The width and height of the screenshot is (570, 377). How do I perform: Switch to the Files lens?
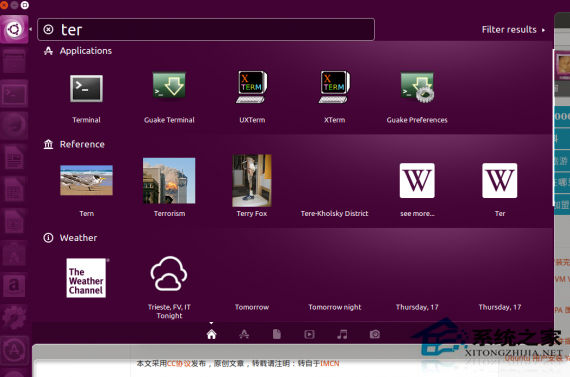(277, 334)
